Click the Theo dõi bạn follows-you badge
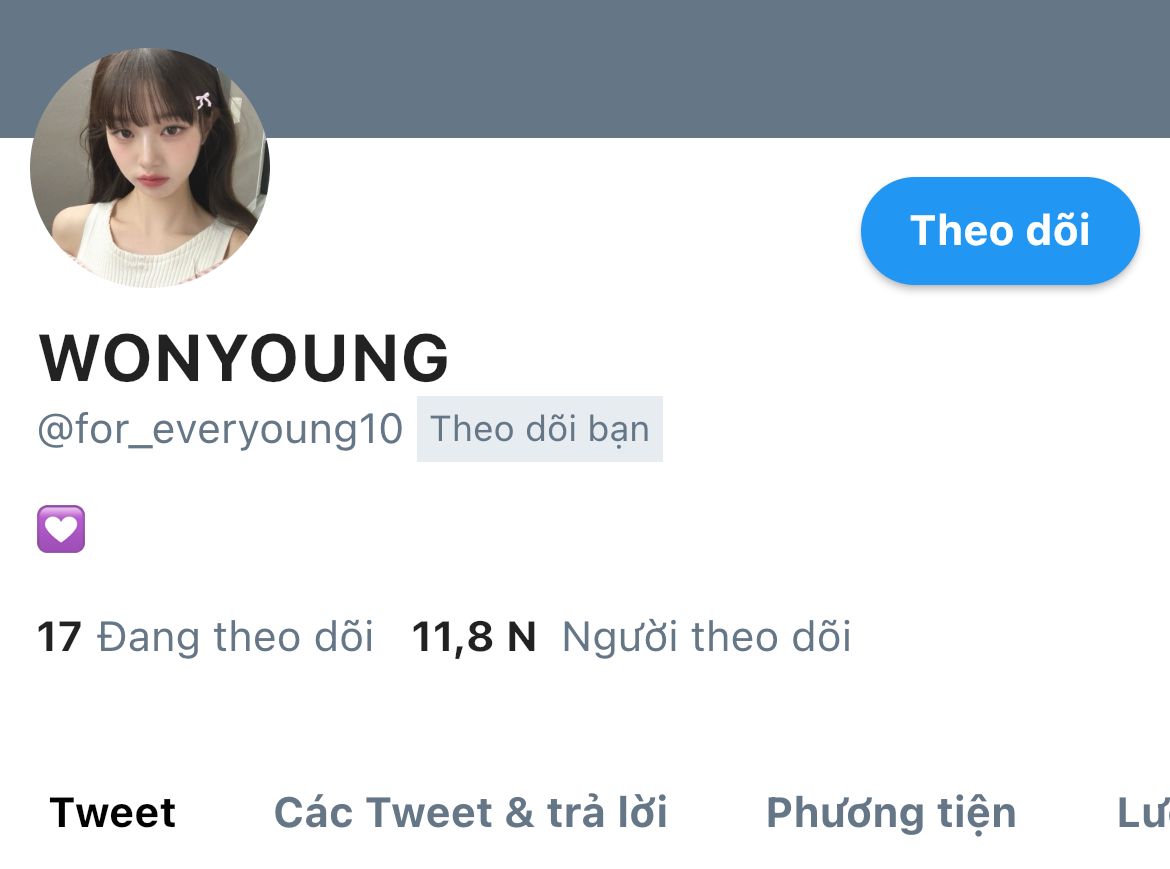Image resolution: width=1170 pixels, height=869 pixels. pyautogui.click(x=539, y=429)
